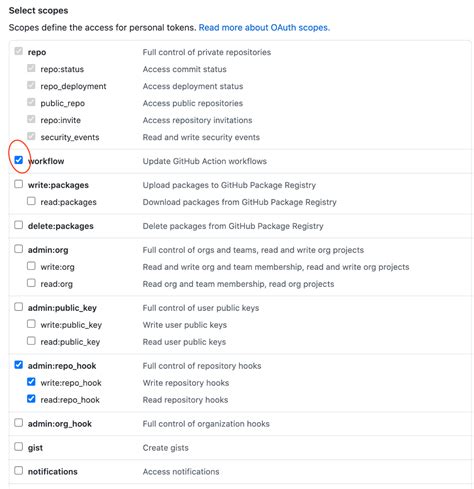This screenshot has height=489, width=474.
Task: Check the admin:org scope box
Action: 19,249
